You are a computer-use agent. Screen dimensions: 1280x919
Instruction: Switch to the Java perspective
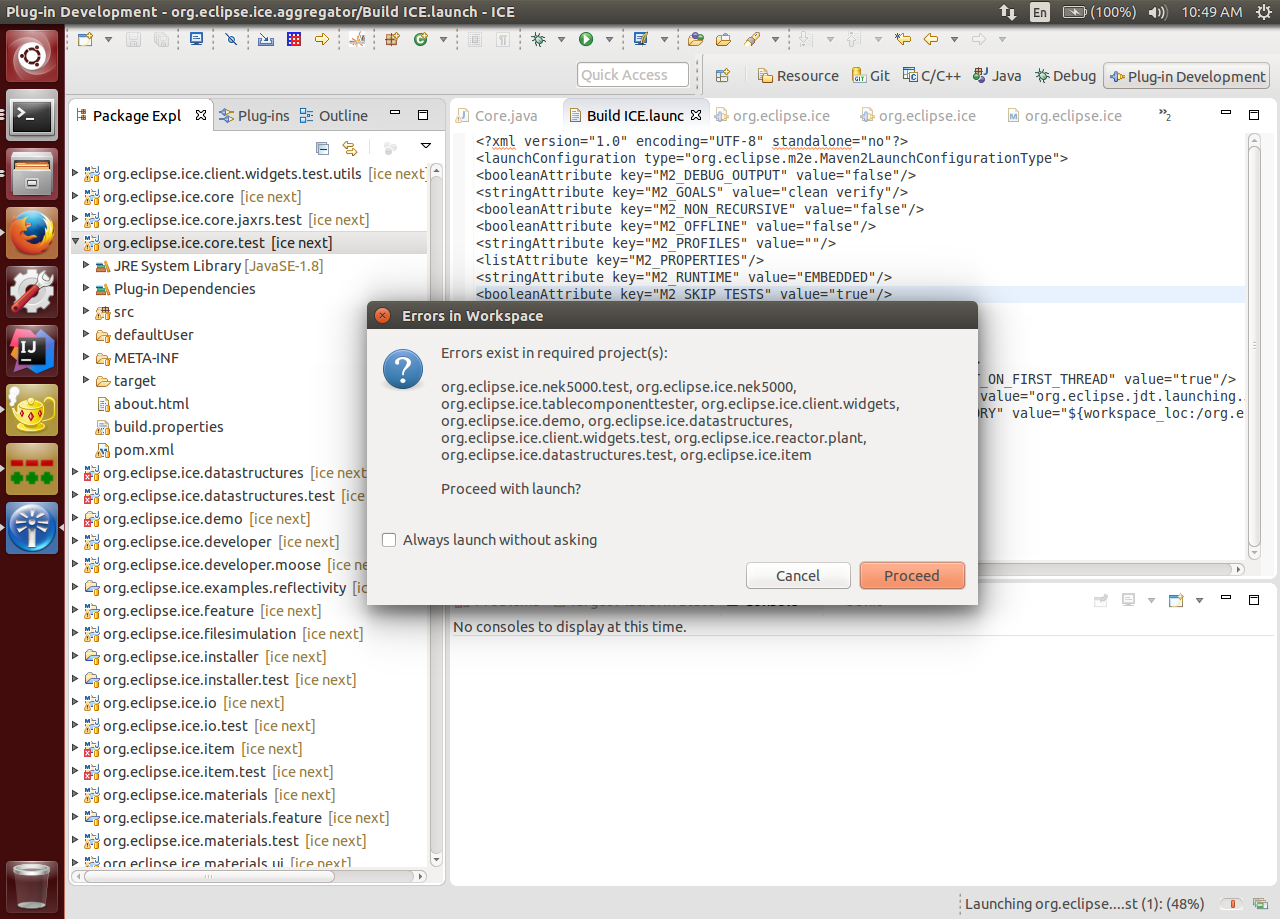click(x=997, y=76)
